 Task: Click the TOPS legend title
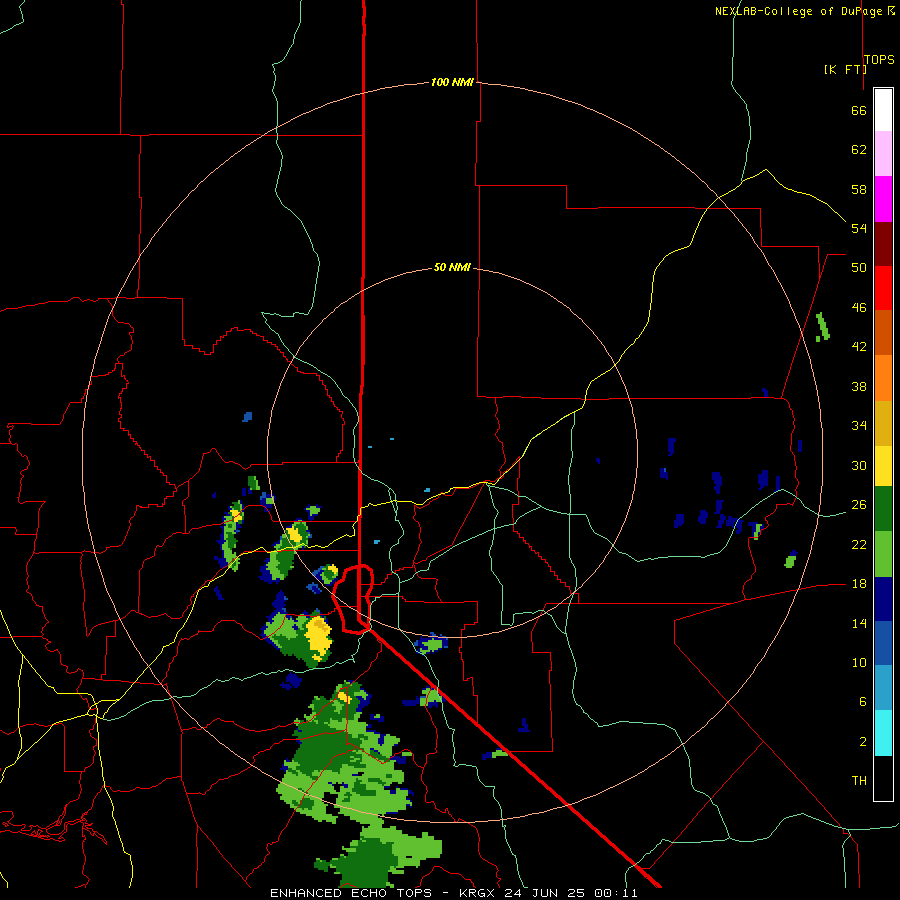[x=879, y=59]
